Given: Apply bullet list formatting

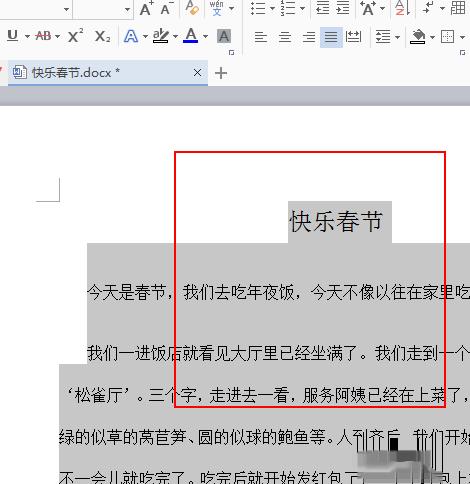Looking at the screenshot, I should tap(258, 8).
